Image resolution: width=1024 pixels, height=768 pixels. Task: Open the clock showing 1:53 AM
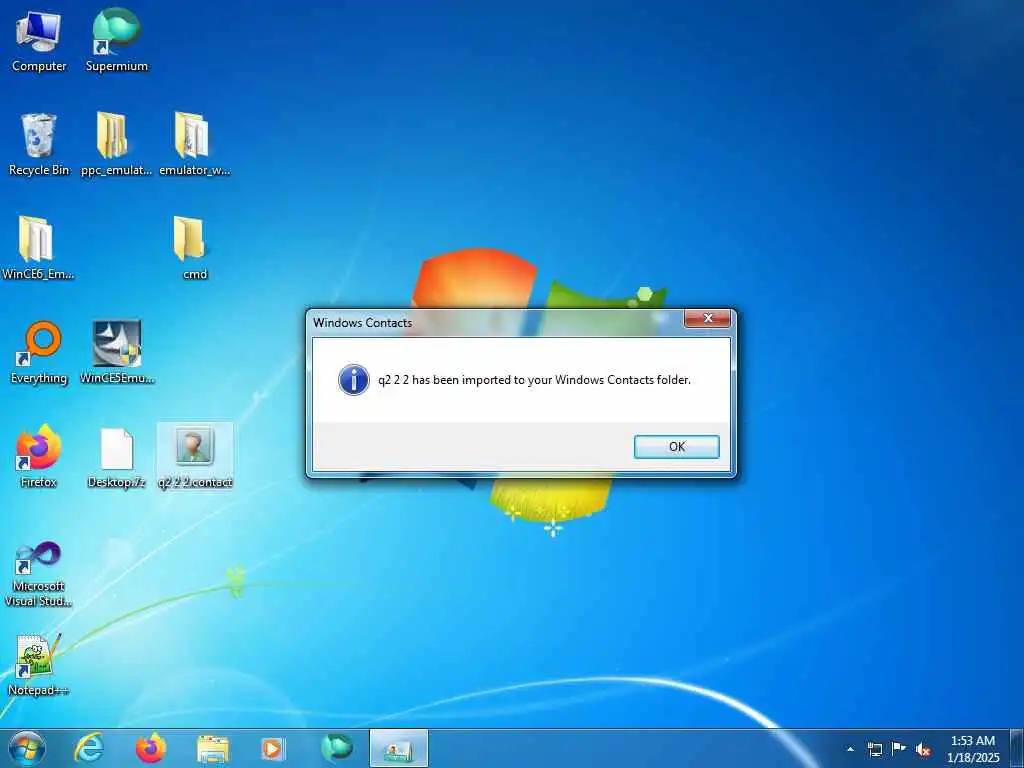tap(973, 749)
